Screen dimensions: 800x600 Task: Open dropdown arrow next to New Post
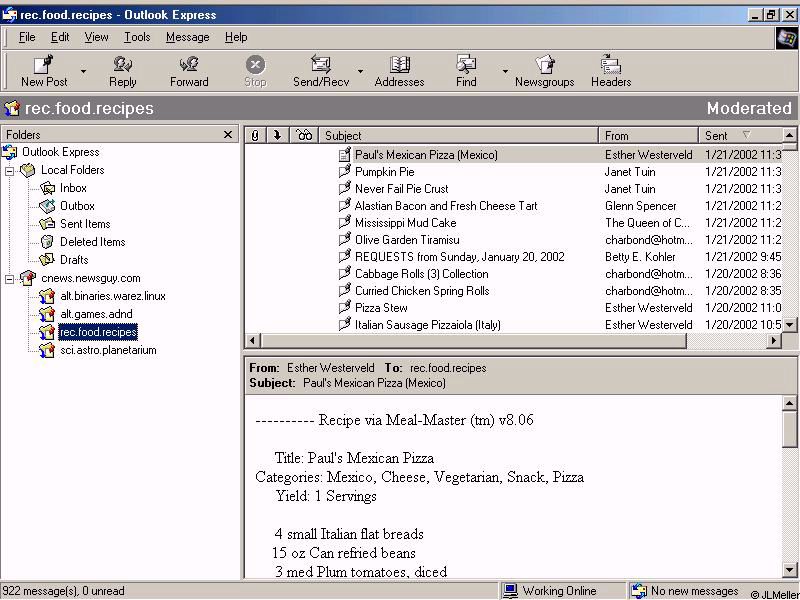tap(83, 72)
